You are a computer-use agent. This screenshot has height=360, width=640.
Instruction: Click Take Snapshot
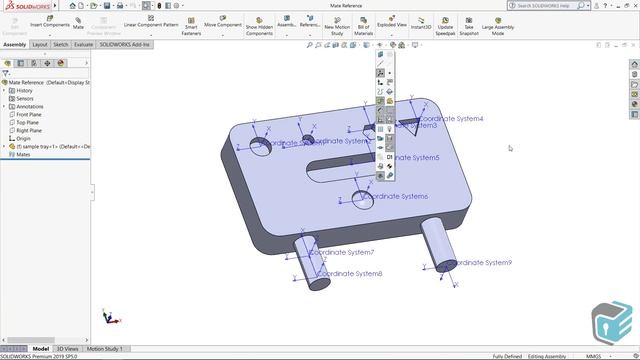[x=469, y=26]
